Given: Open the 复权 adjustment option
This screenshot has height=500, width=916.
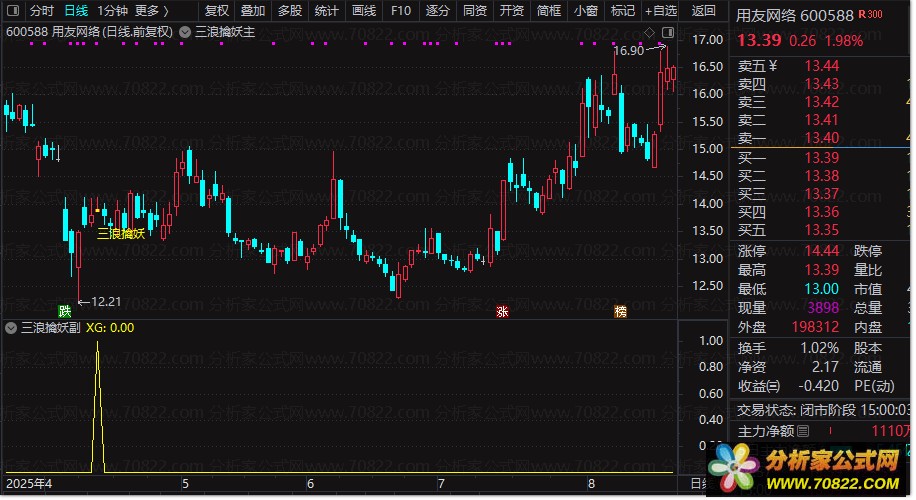Looking at the screenshot, I should point(217,11).
